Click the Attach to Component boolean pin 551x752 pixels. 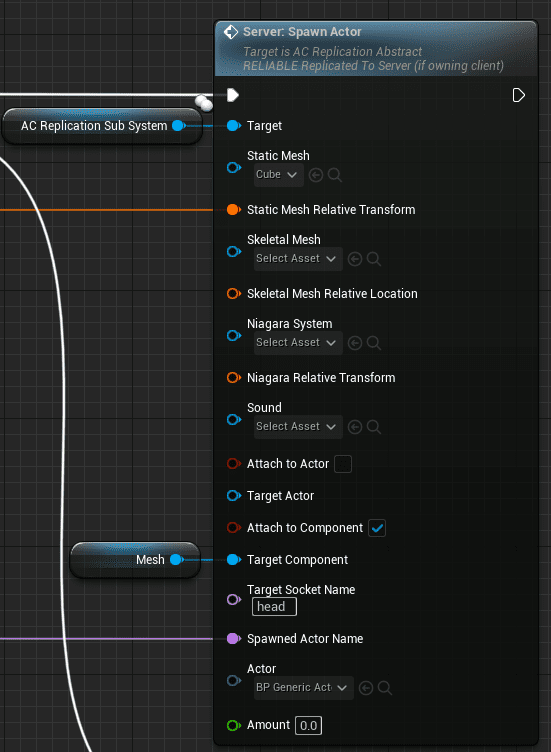point(234,528)
